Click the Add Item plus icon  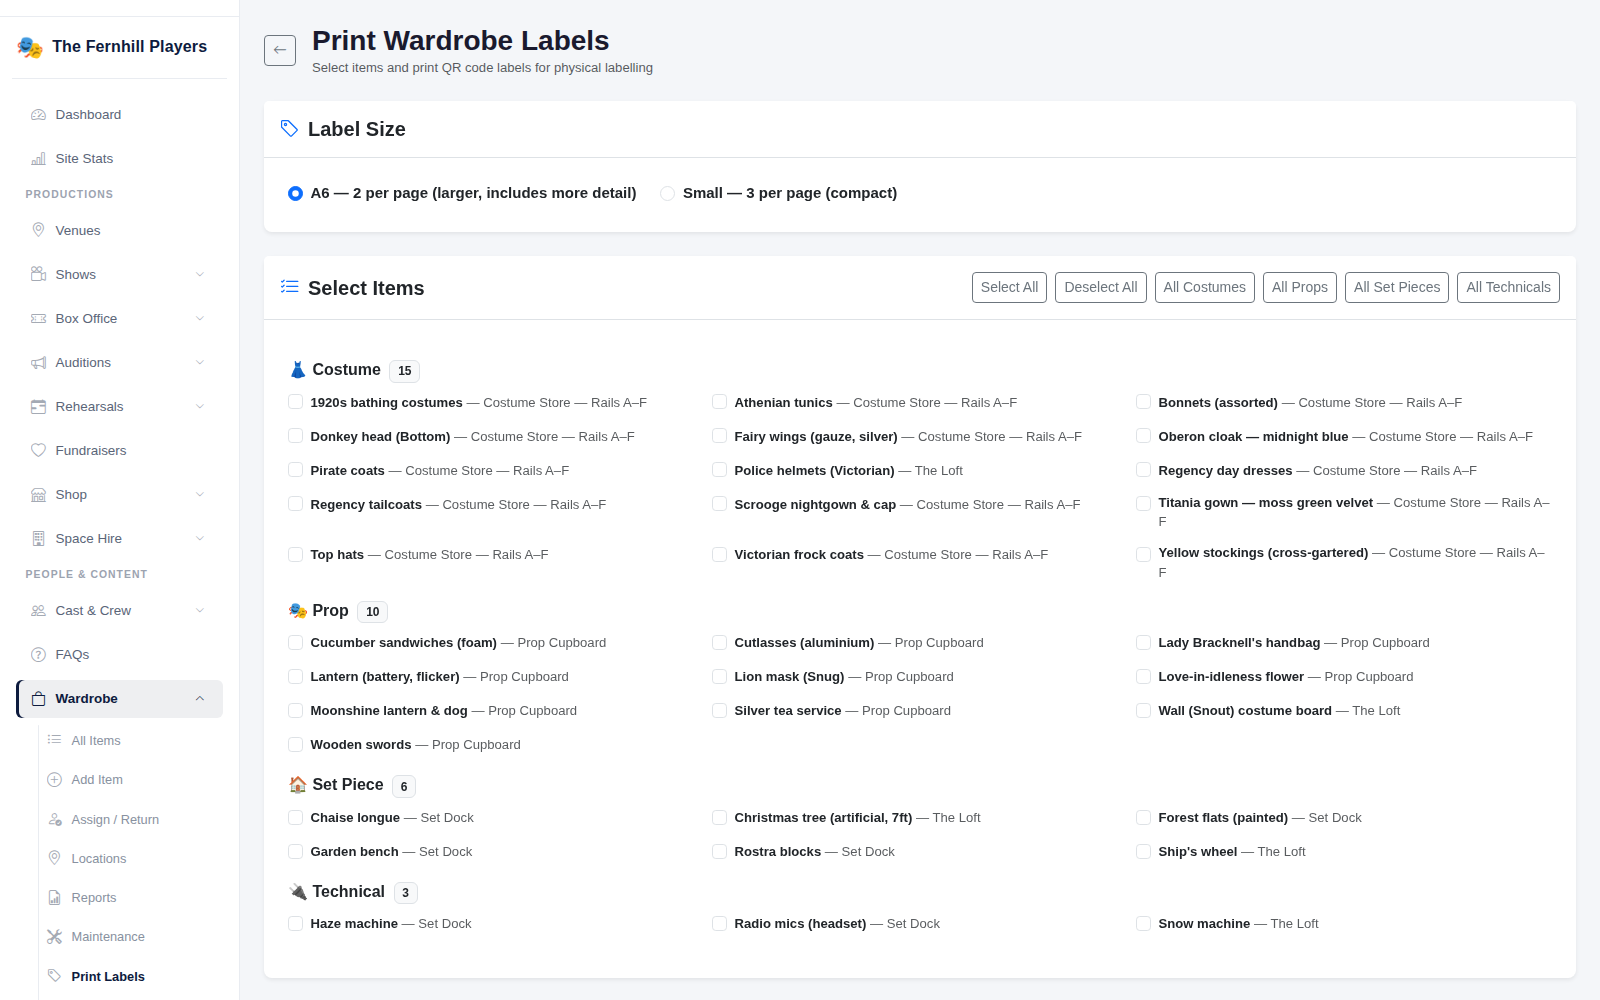point(55,779)
